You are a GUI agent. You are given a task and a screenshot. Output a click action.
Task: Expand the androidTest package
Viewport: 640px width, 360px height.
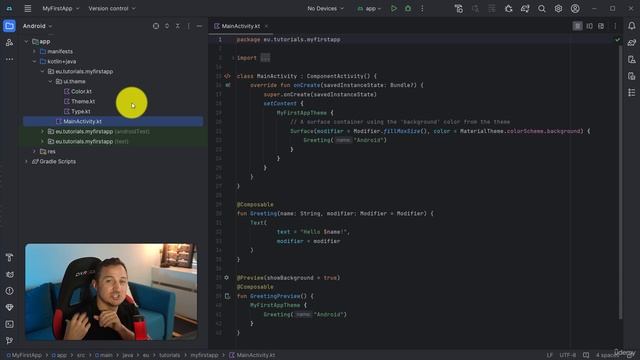[x=42, y=131]
